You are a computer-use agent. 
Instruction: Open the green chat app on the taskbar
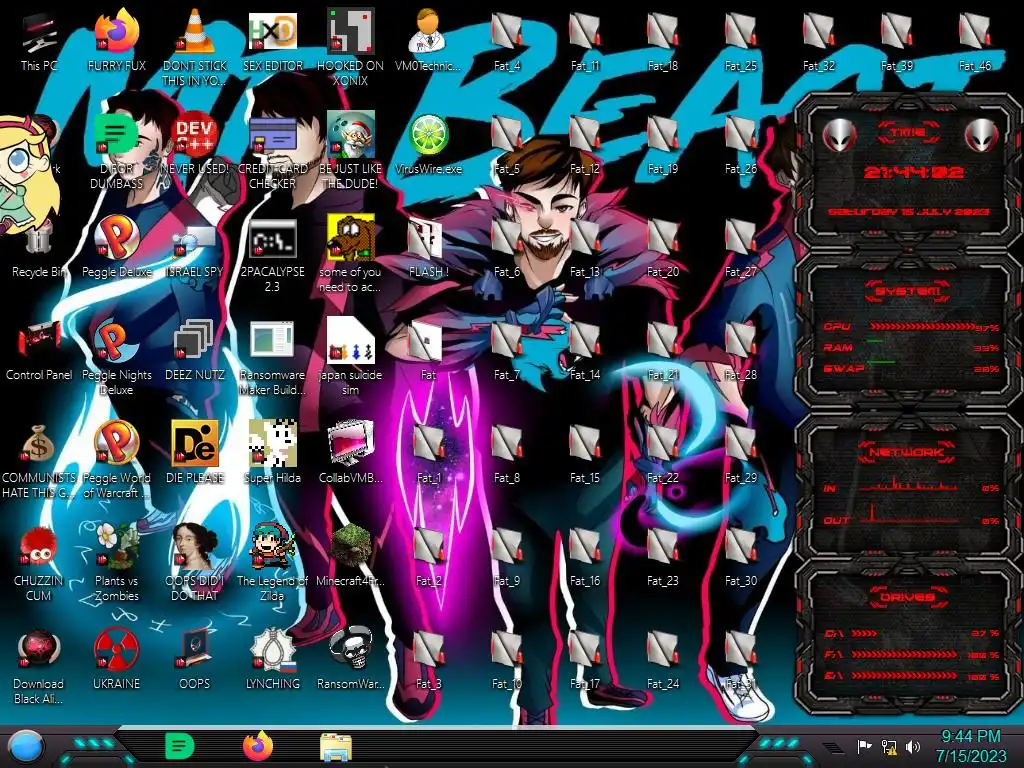point(180,746)
